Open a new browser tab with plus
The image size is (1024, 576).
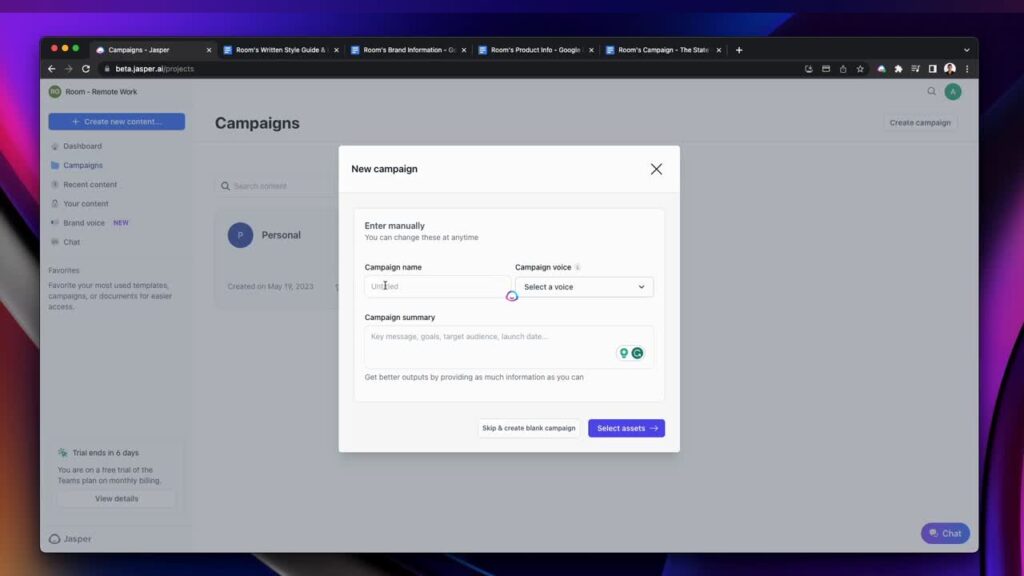click(739, 50)
